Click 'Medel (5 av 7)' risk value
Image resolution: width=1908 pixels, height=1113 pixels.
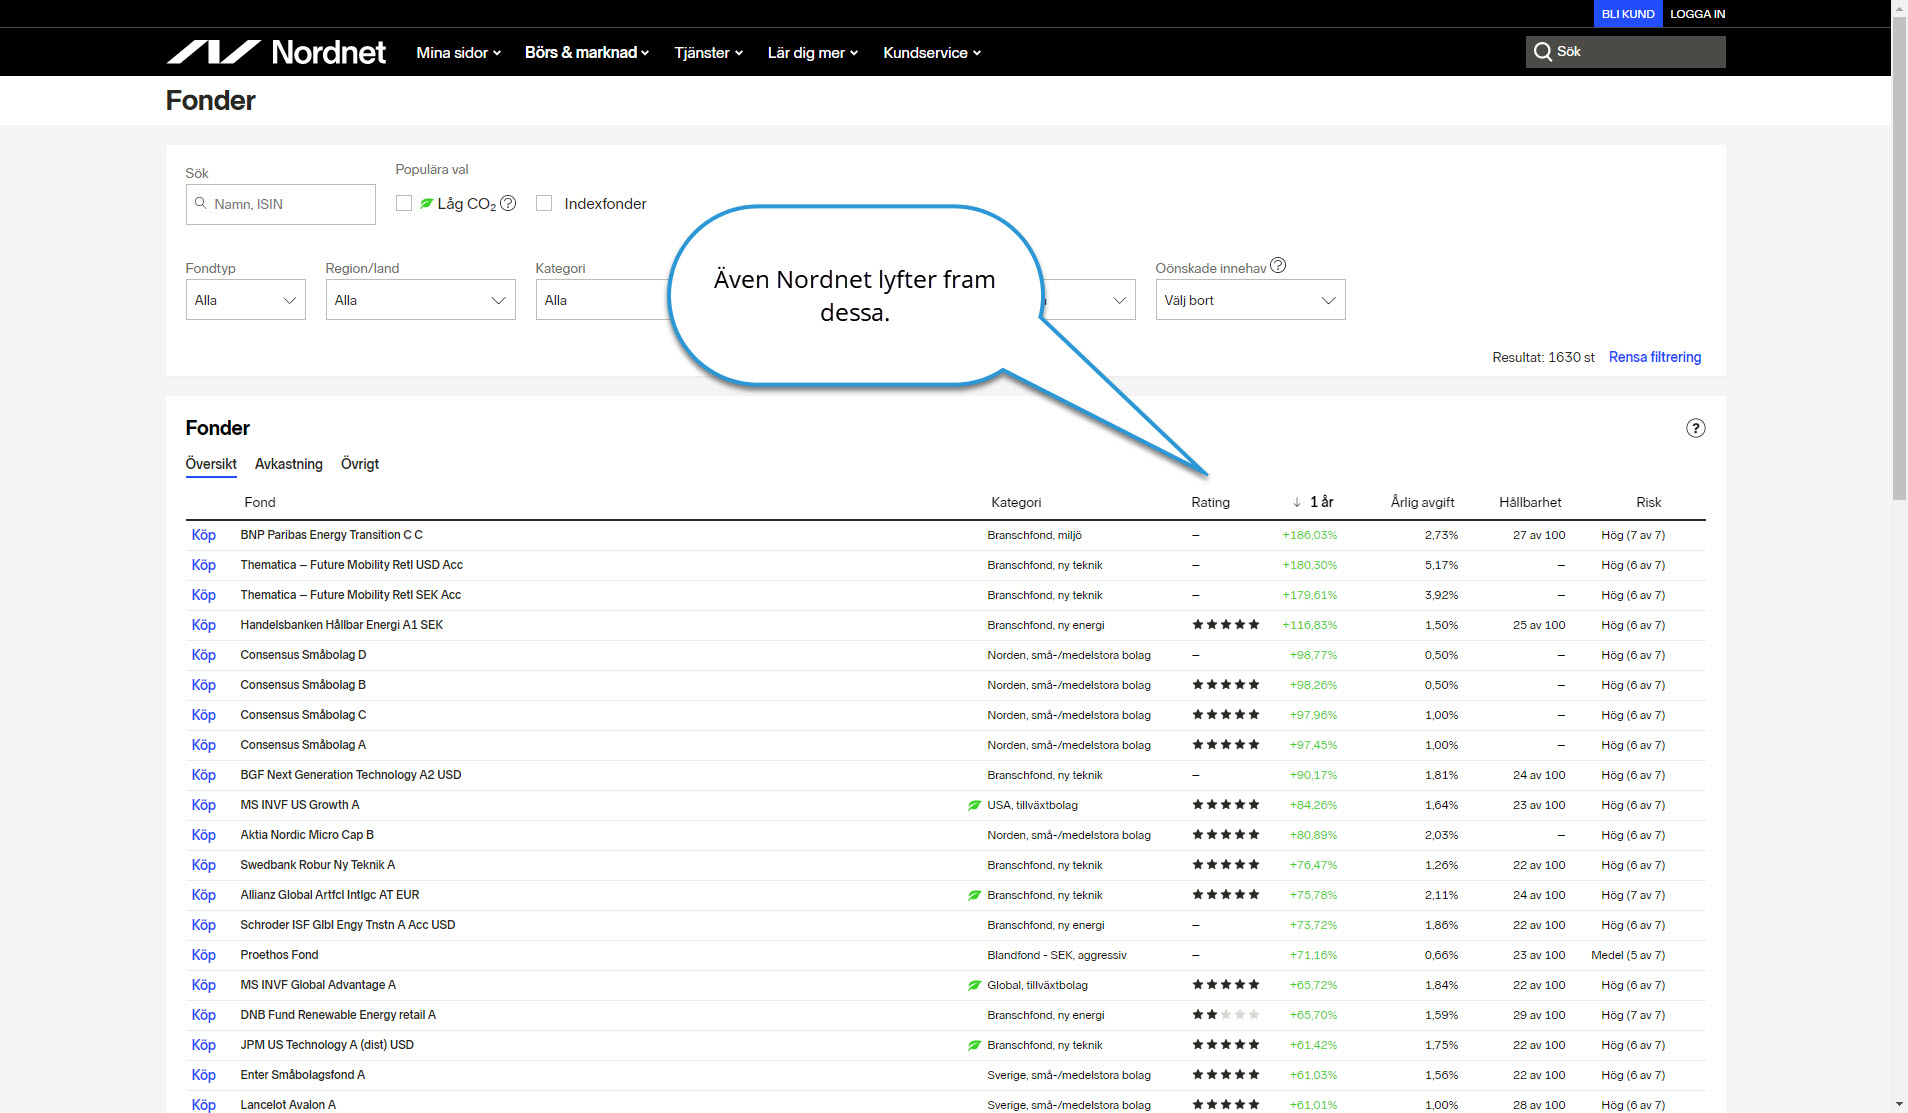coord(1628,955)
